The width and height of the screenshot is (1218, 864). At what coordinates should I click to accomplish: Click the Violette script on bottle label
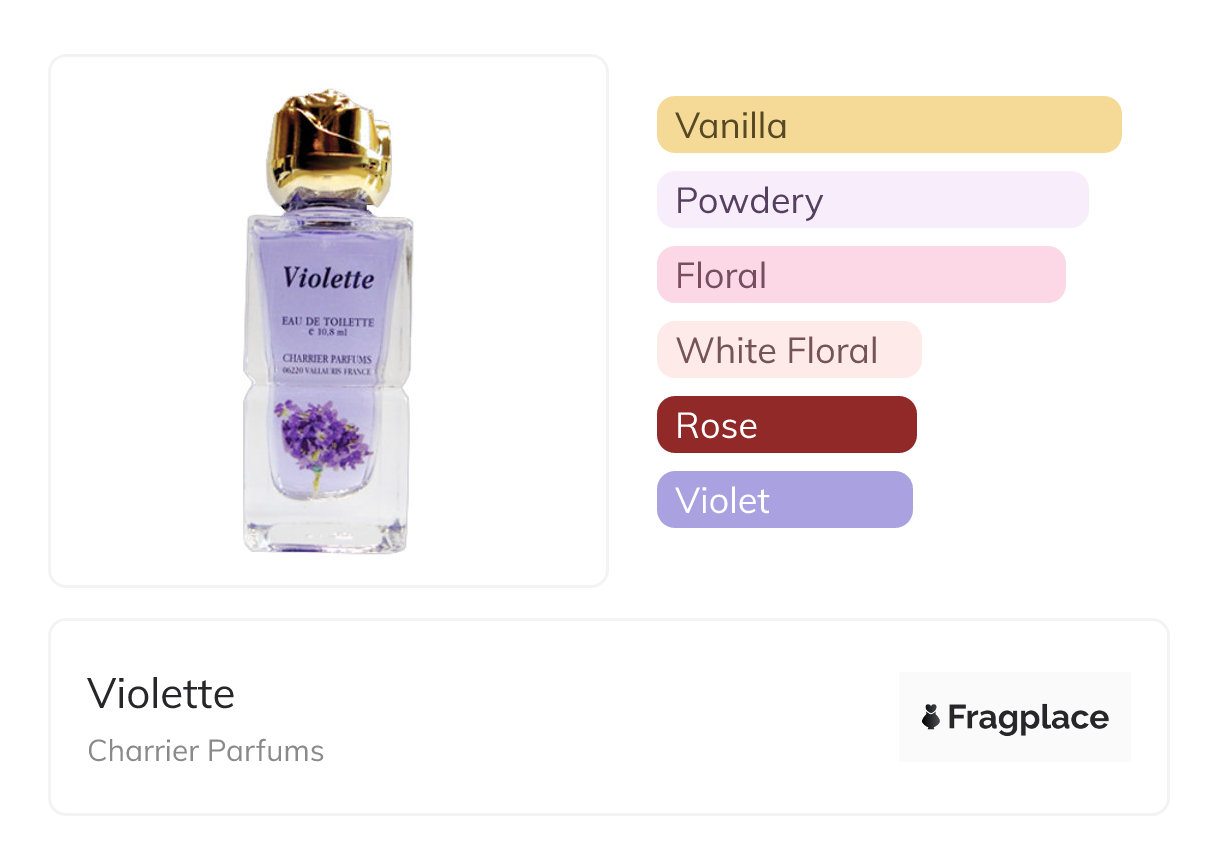[x=328, y=277]
